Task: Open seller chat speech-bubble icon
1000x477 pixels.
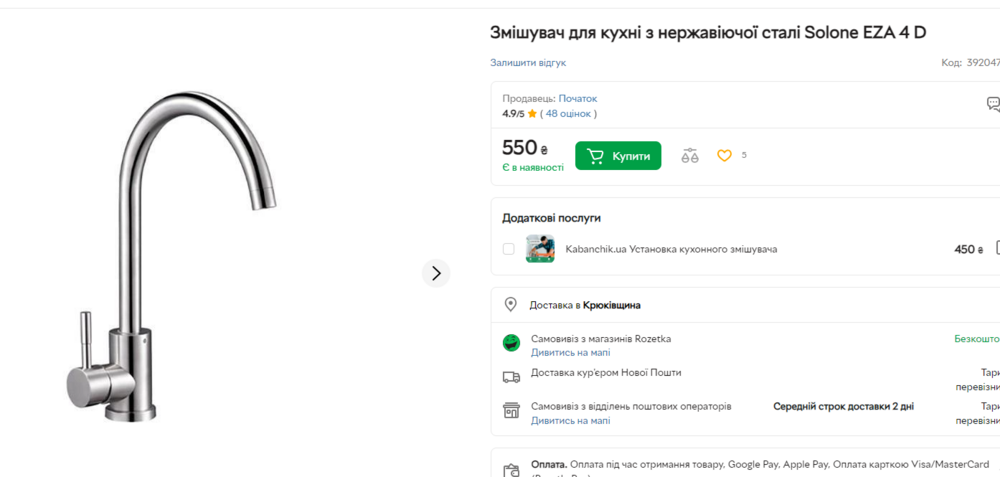Action: 993,103
